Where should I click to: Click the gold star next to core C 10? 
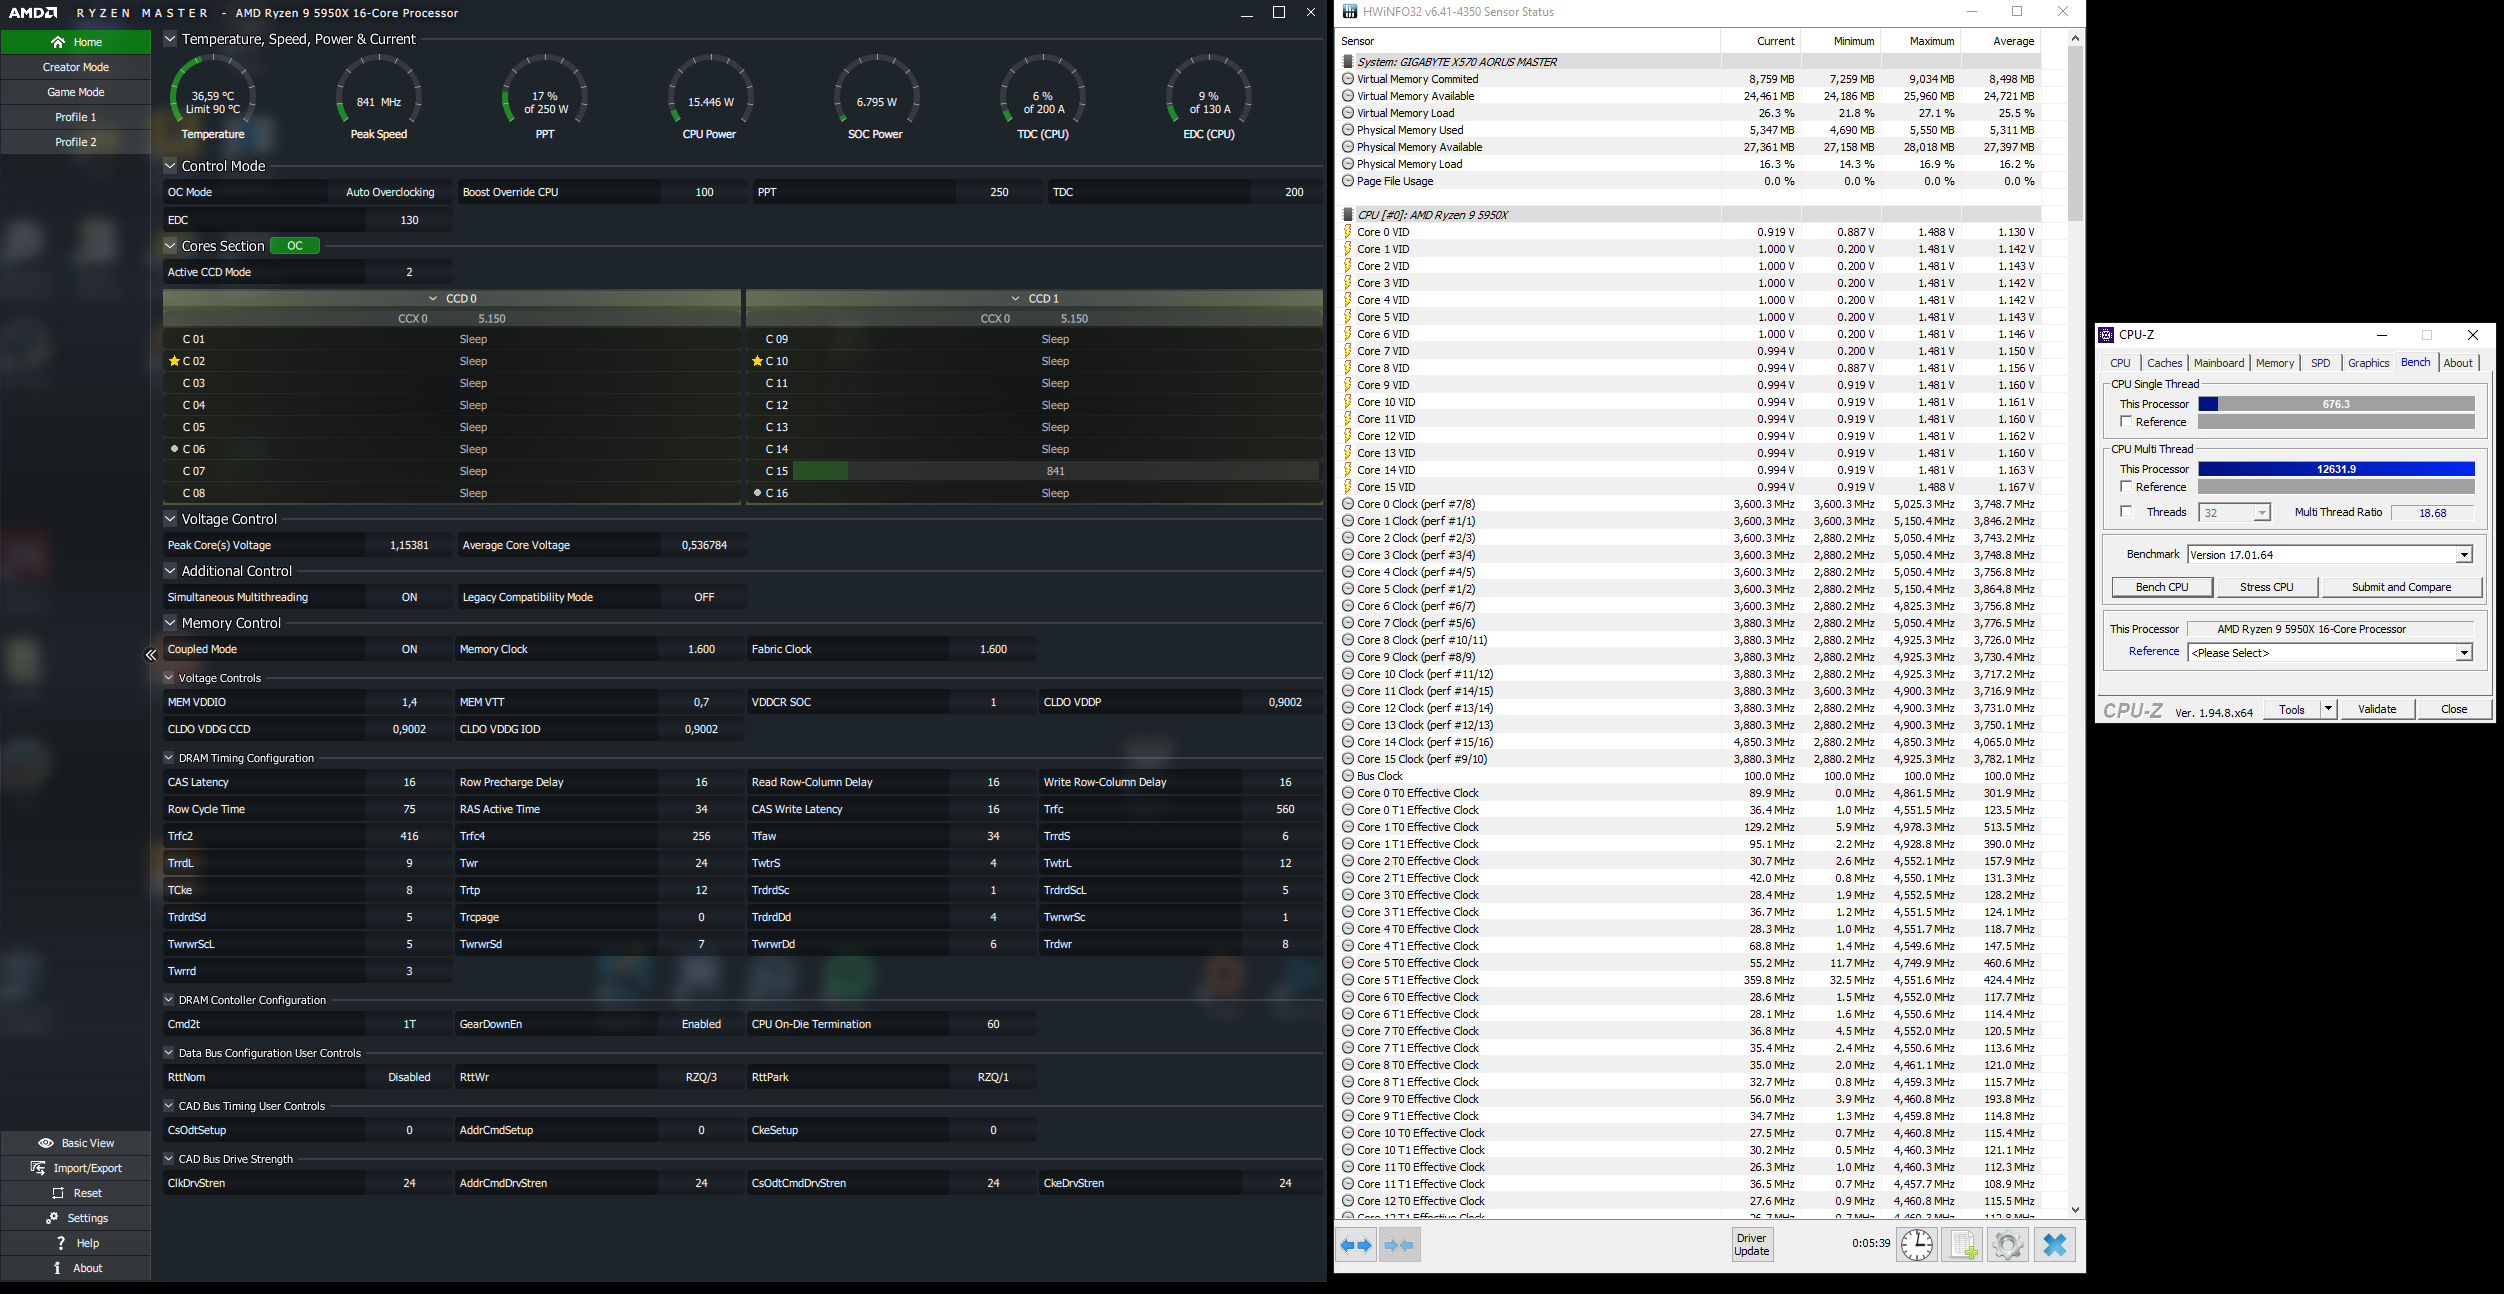tap(757, 361)
